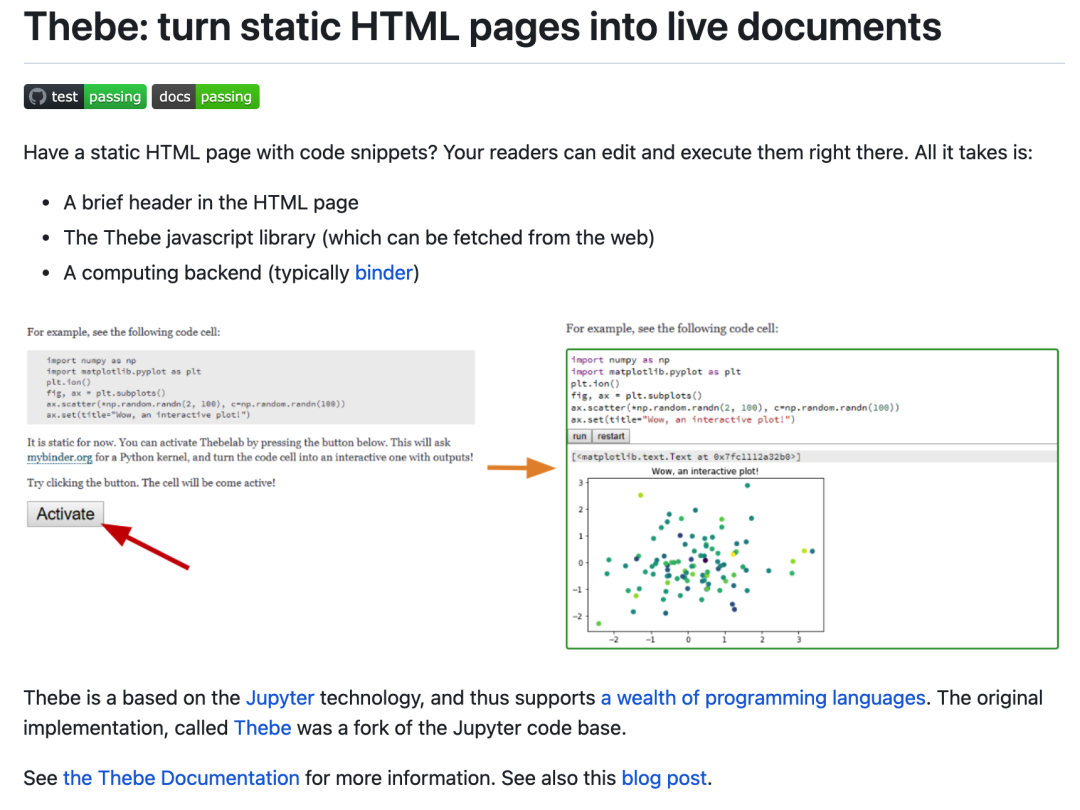This screenshot has height=810, width=1080.
Task: Click the test passing badge
Action: point(85,96)
